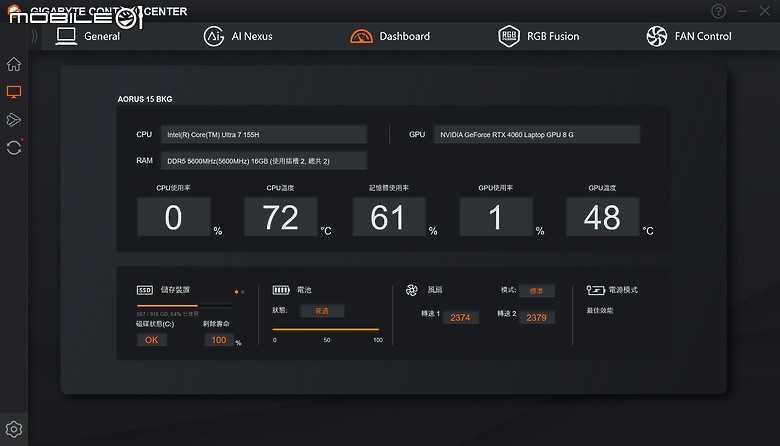Viewport: 780px width, 446px height.
Task: Click the CPU usage value 0
Action: (x=174, y=217)
